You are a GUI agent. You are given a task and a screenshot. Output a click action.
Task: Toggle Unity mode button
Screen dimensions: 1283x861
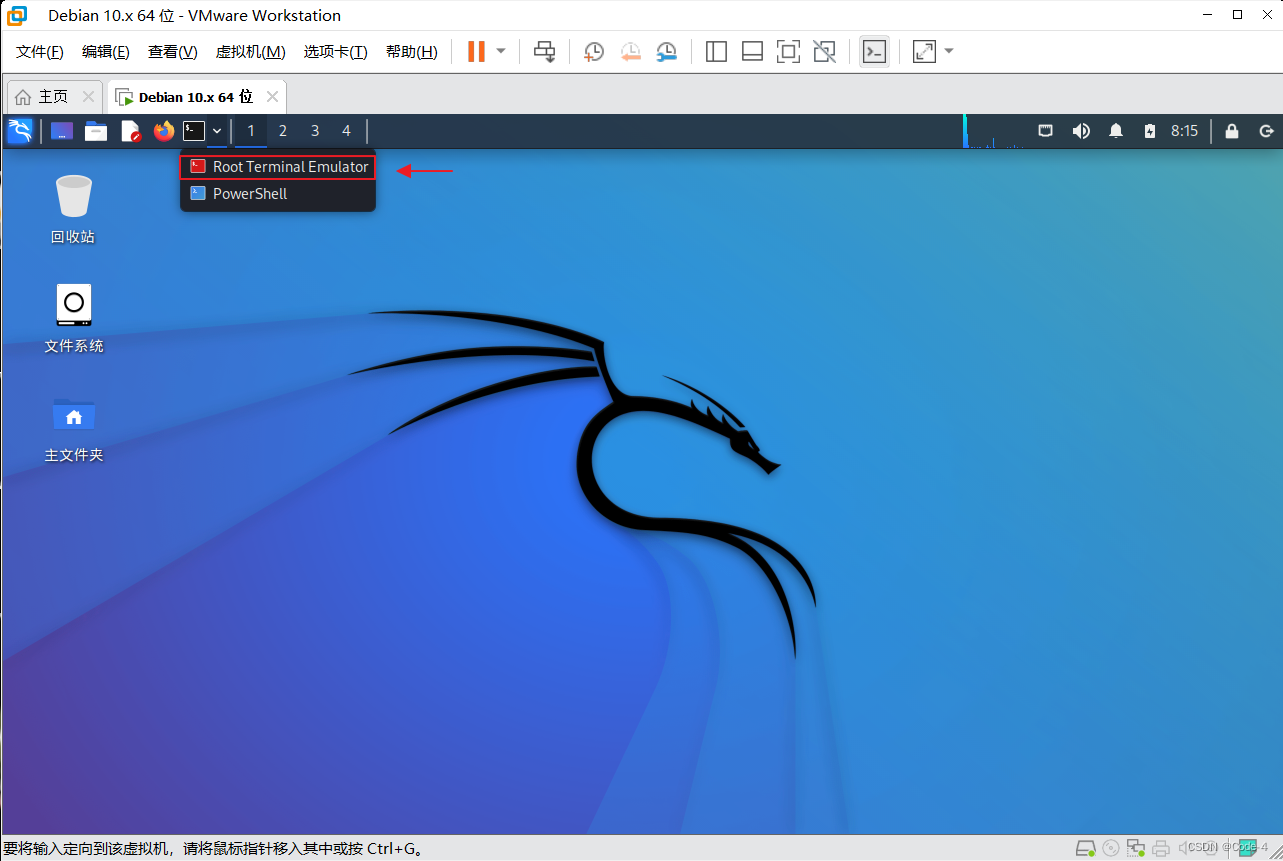pos(824,51)
